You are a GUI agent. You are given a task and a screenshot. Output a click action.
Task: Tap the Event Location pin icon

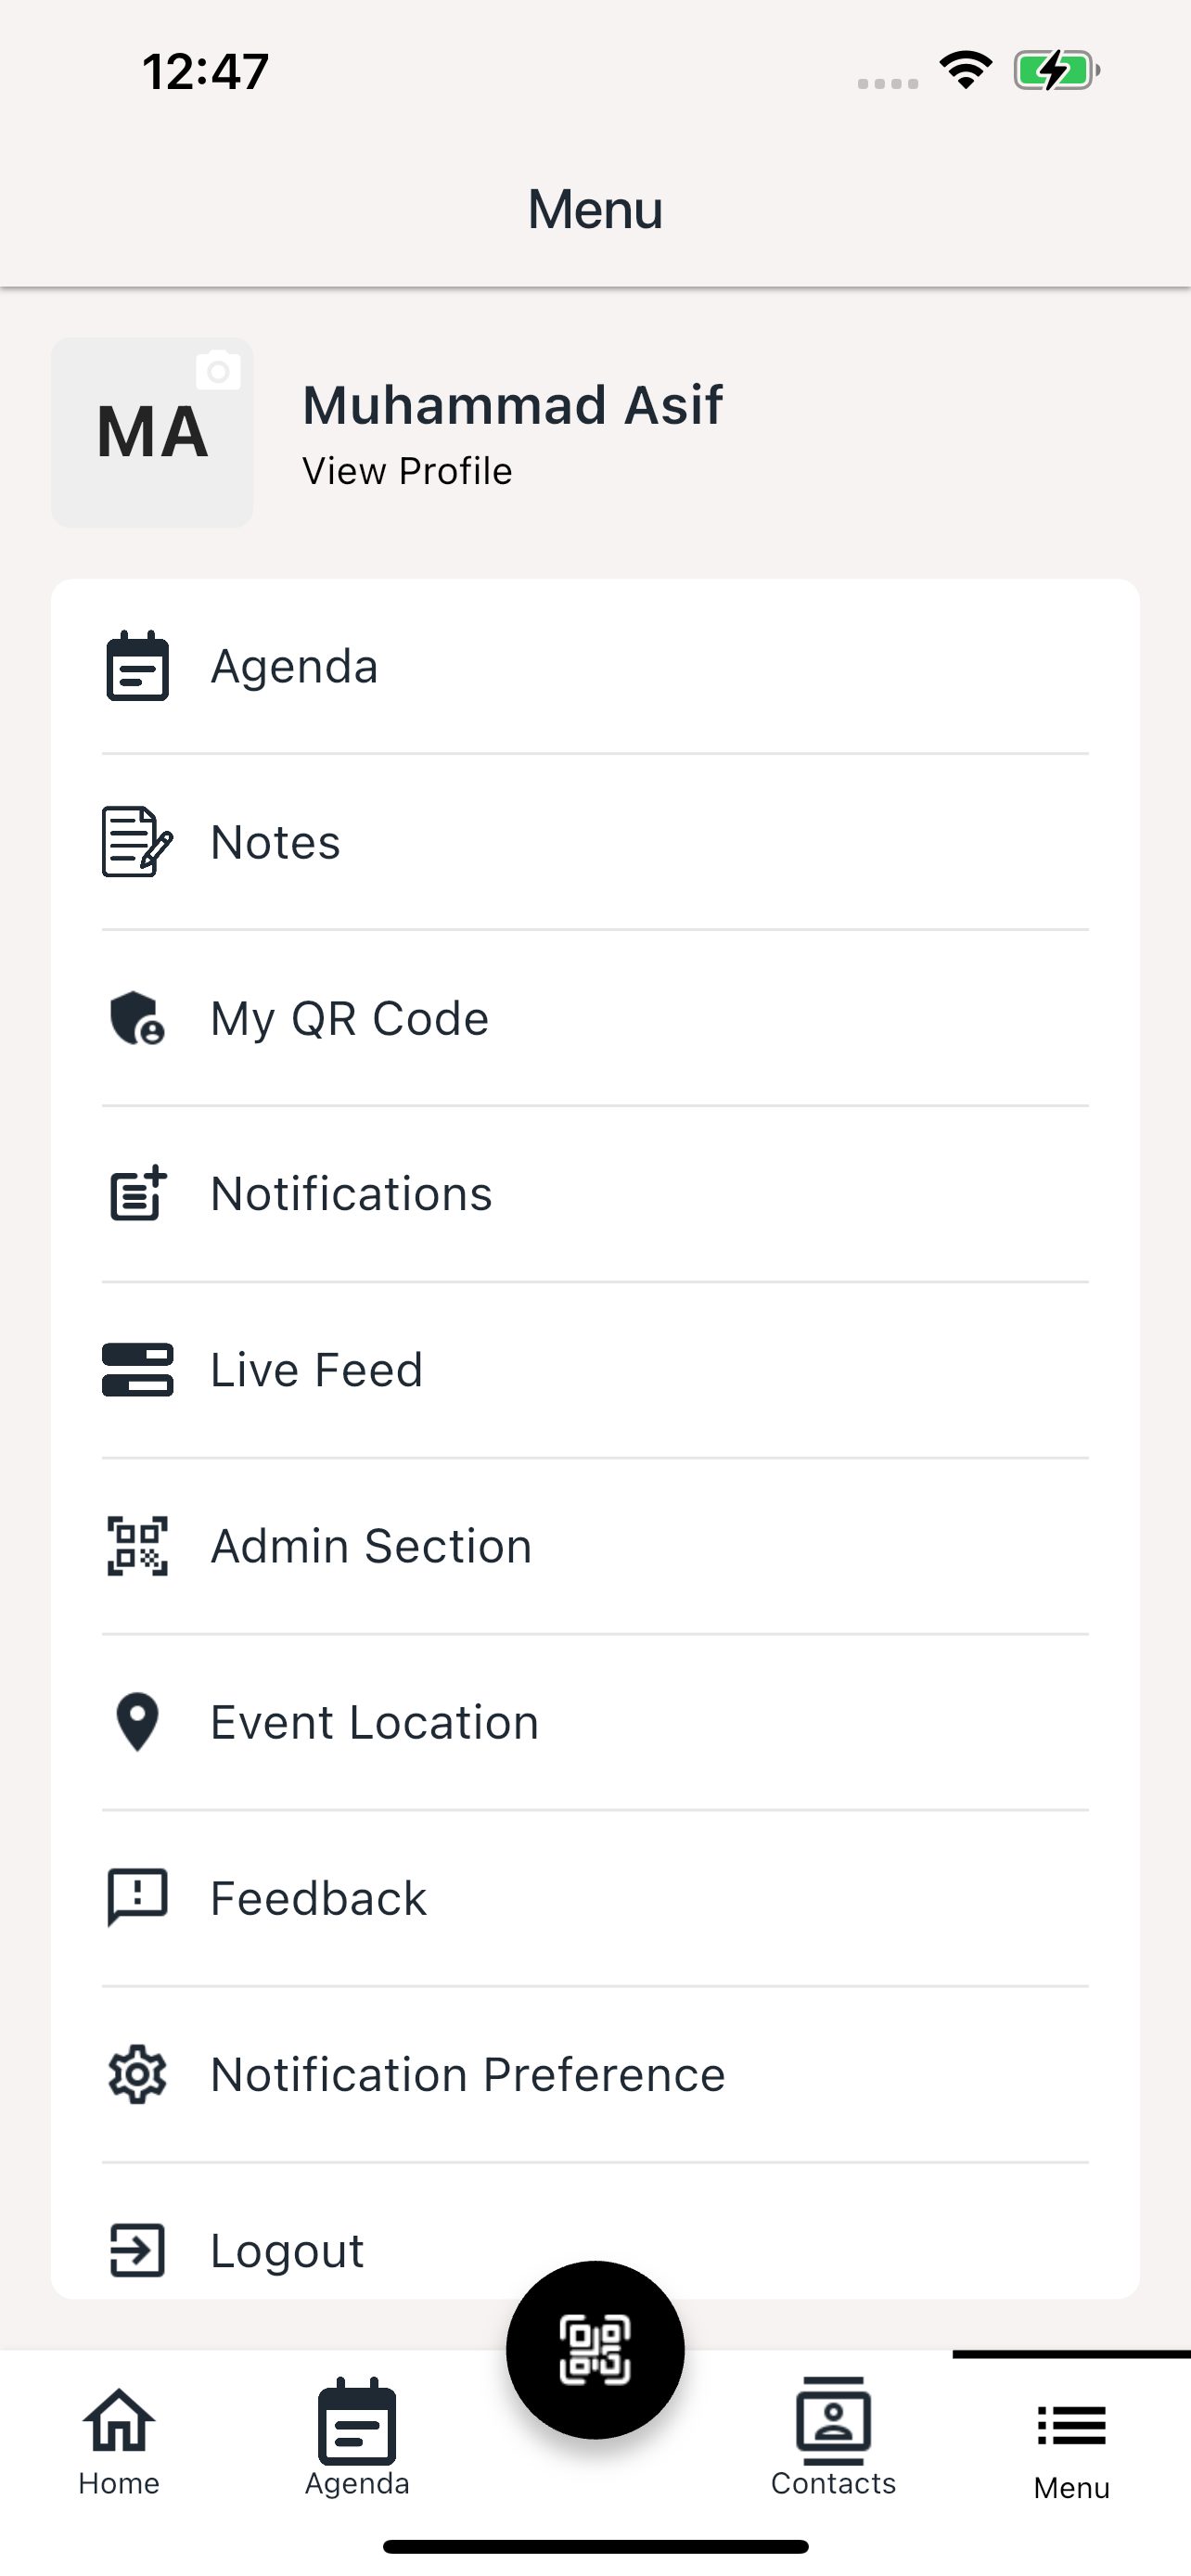(x=138, y=1722)
